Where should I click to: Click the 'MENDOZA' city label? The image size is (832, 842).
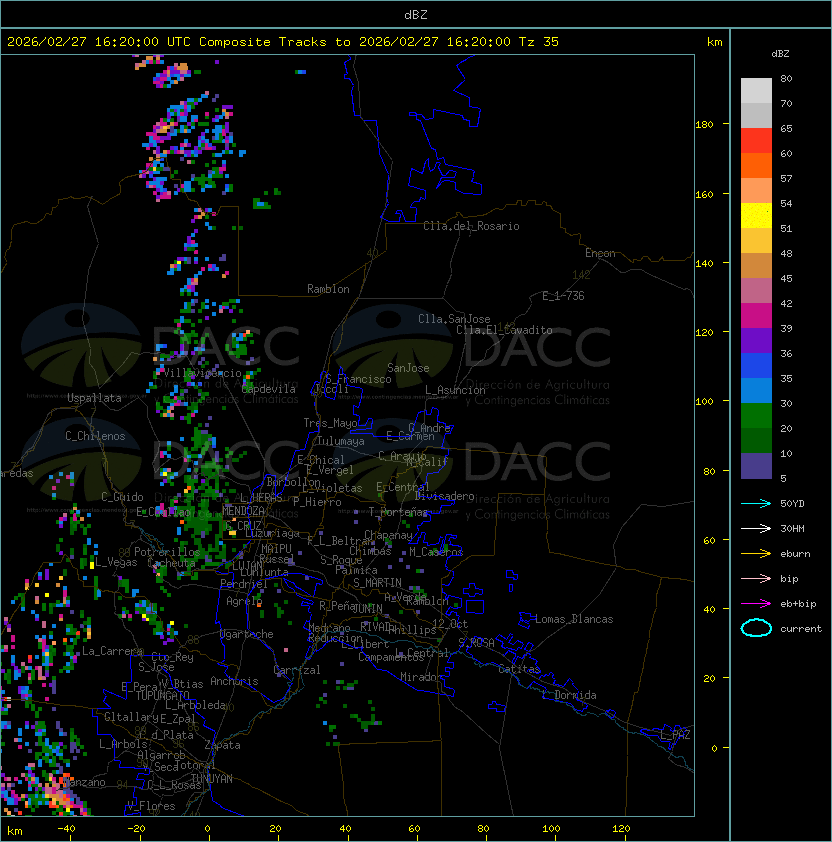243,511
